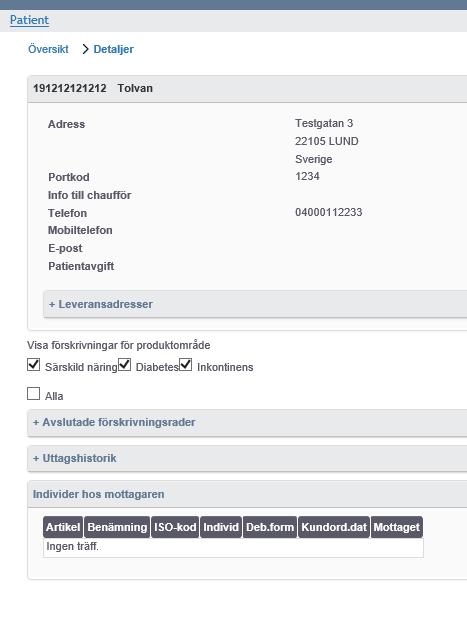The height and width of the screenshot is (642, 467).
Task: Enable the Alla checkbox
Action: coord(34,393)
